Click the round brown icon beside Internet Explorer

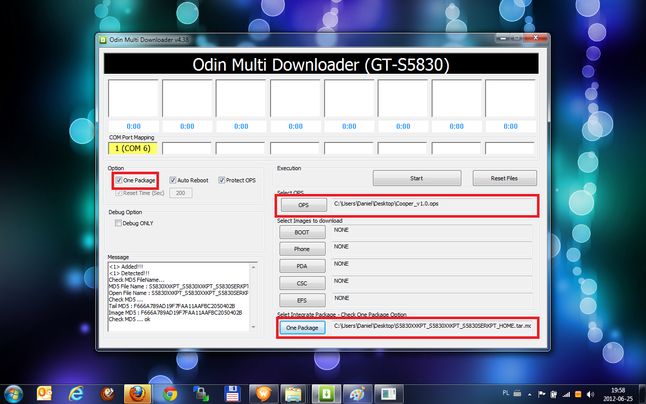pos(108,394)
